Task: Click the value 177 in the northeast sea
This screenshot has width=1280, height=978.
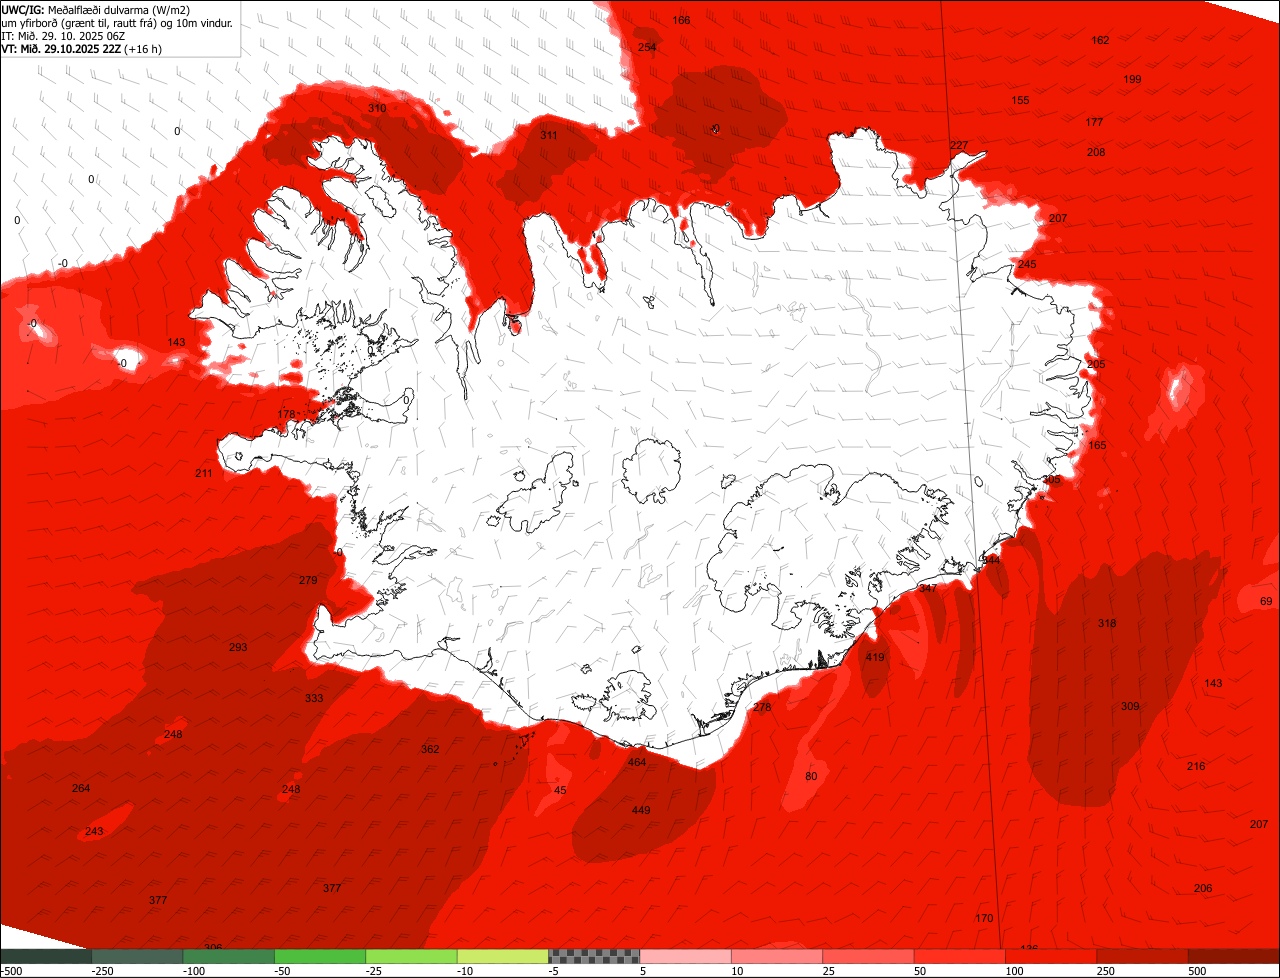Action: point(1094,122)
